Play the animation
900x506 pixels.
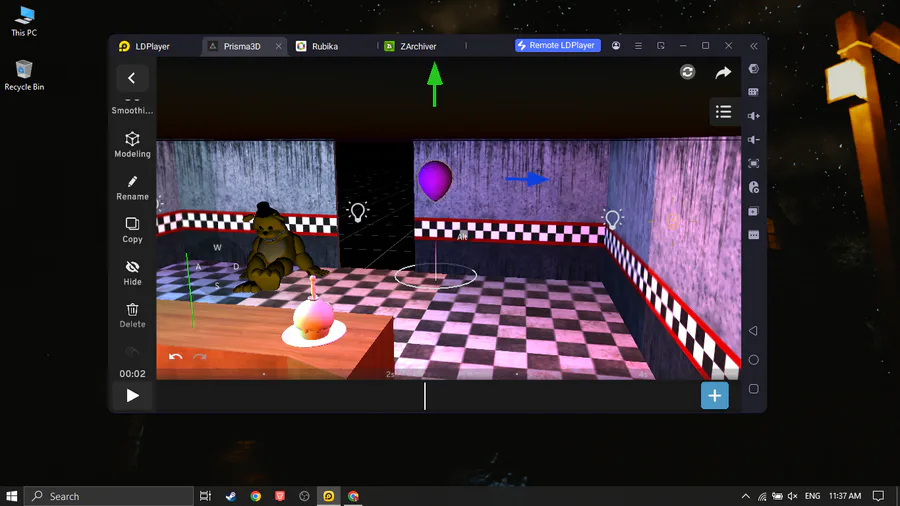tap(133, 395)
